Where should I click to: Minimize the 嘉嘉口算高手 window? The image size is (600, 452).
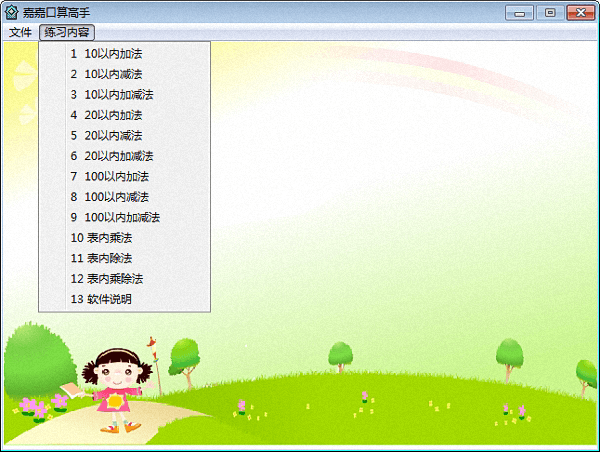[519, 12]
